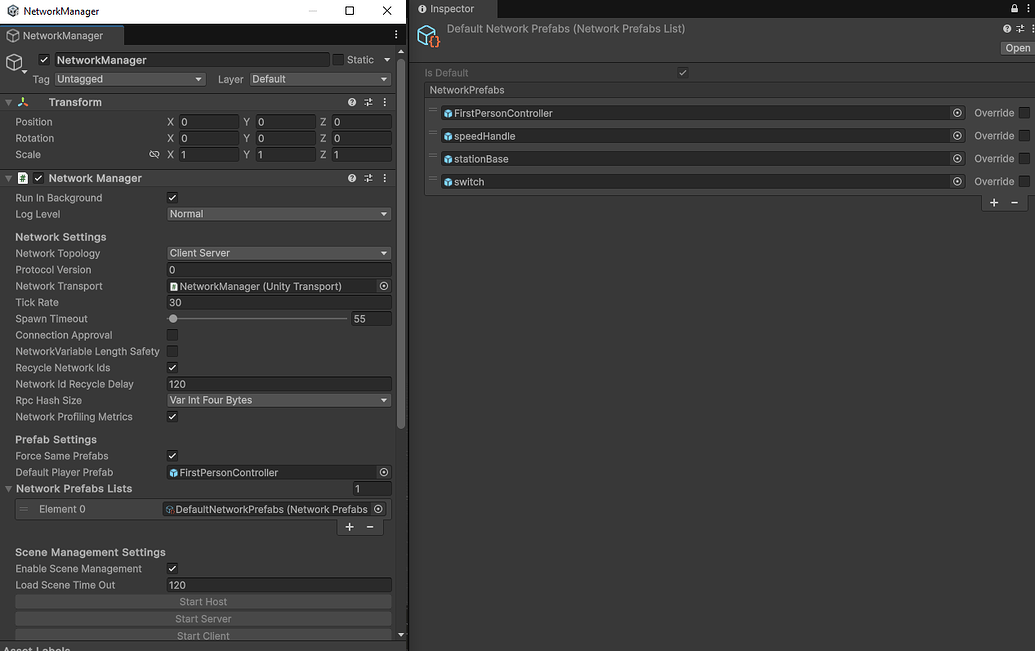Toggle the Scale constrained proportions link icon
This screenshot has width=1035, height=651.
154,154
